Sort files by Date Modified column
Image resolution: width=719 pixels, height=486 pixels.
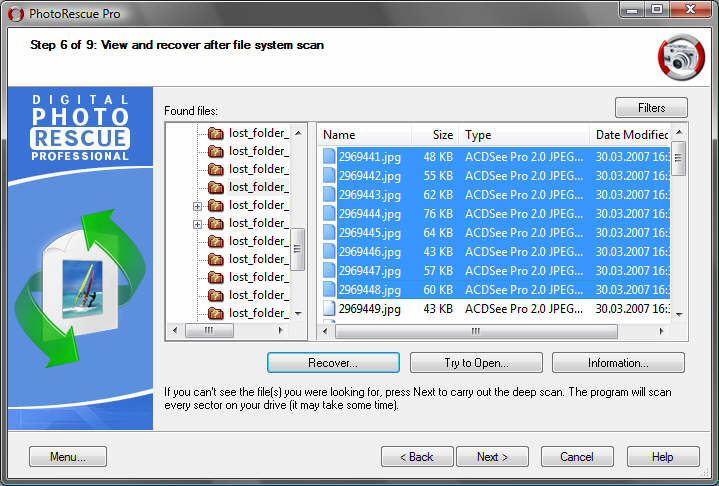[630, 135]
